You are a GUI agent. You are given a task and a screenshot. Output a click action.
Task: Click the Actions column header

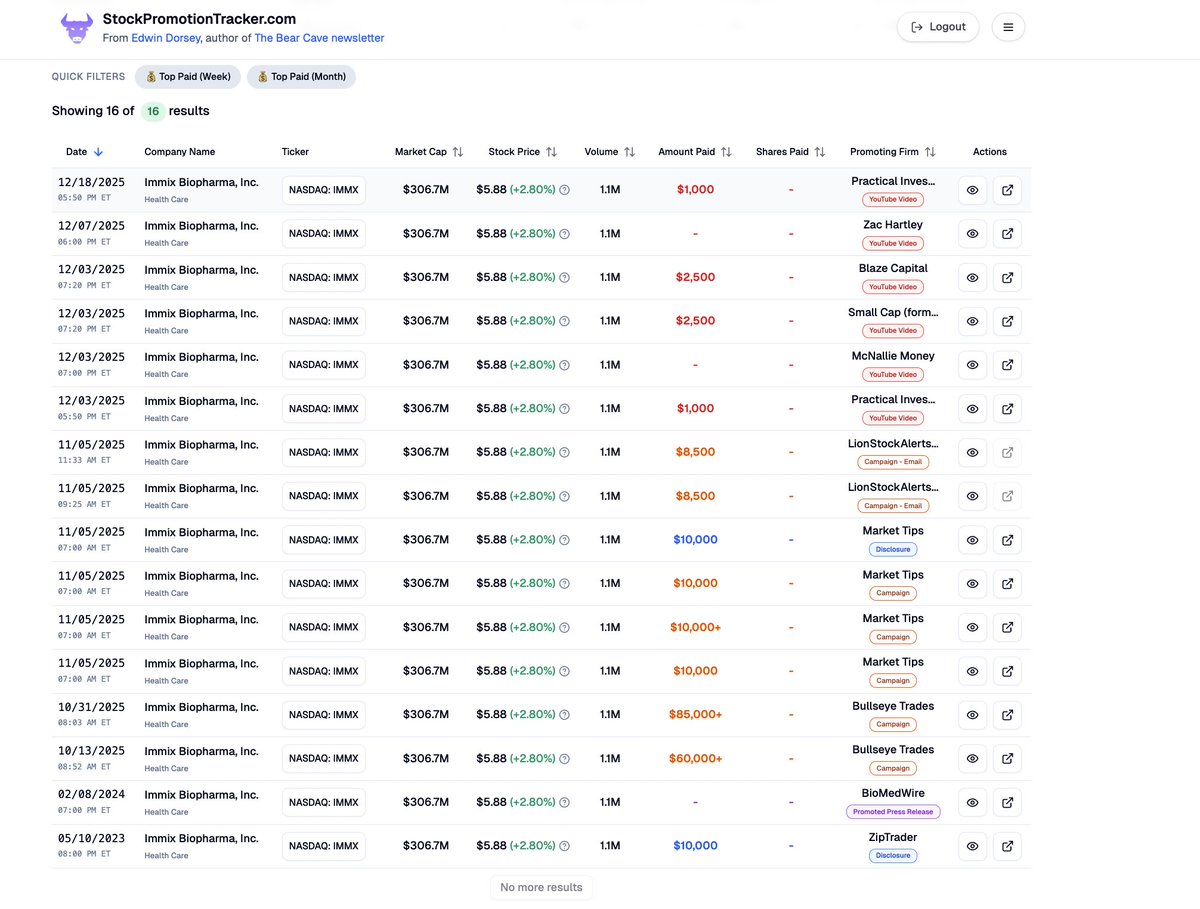click(x=990, y=152)
